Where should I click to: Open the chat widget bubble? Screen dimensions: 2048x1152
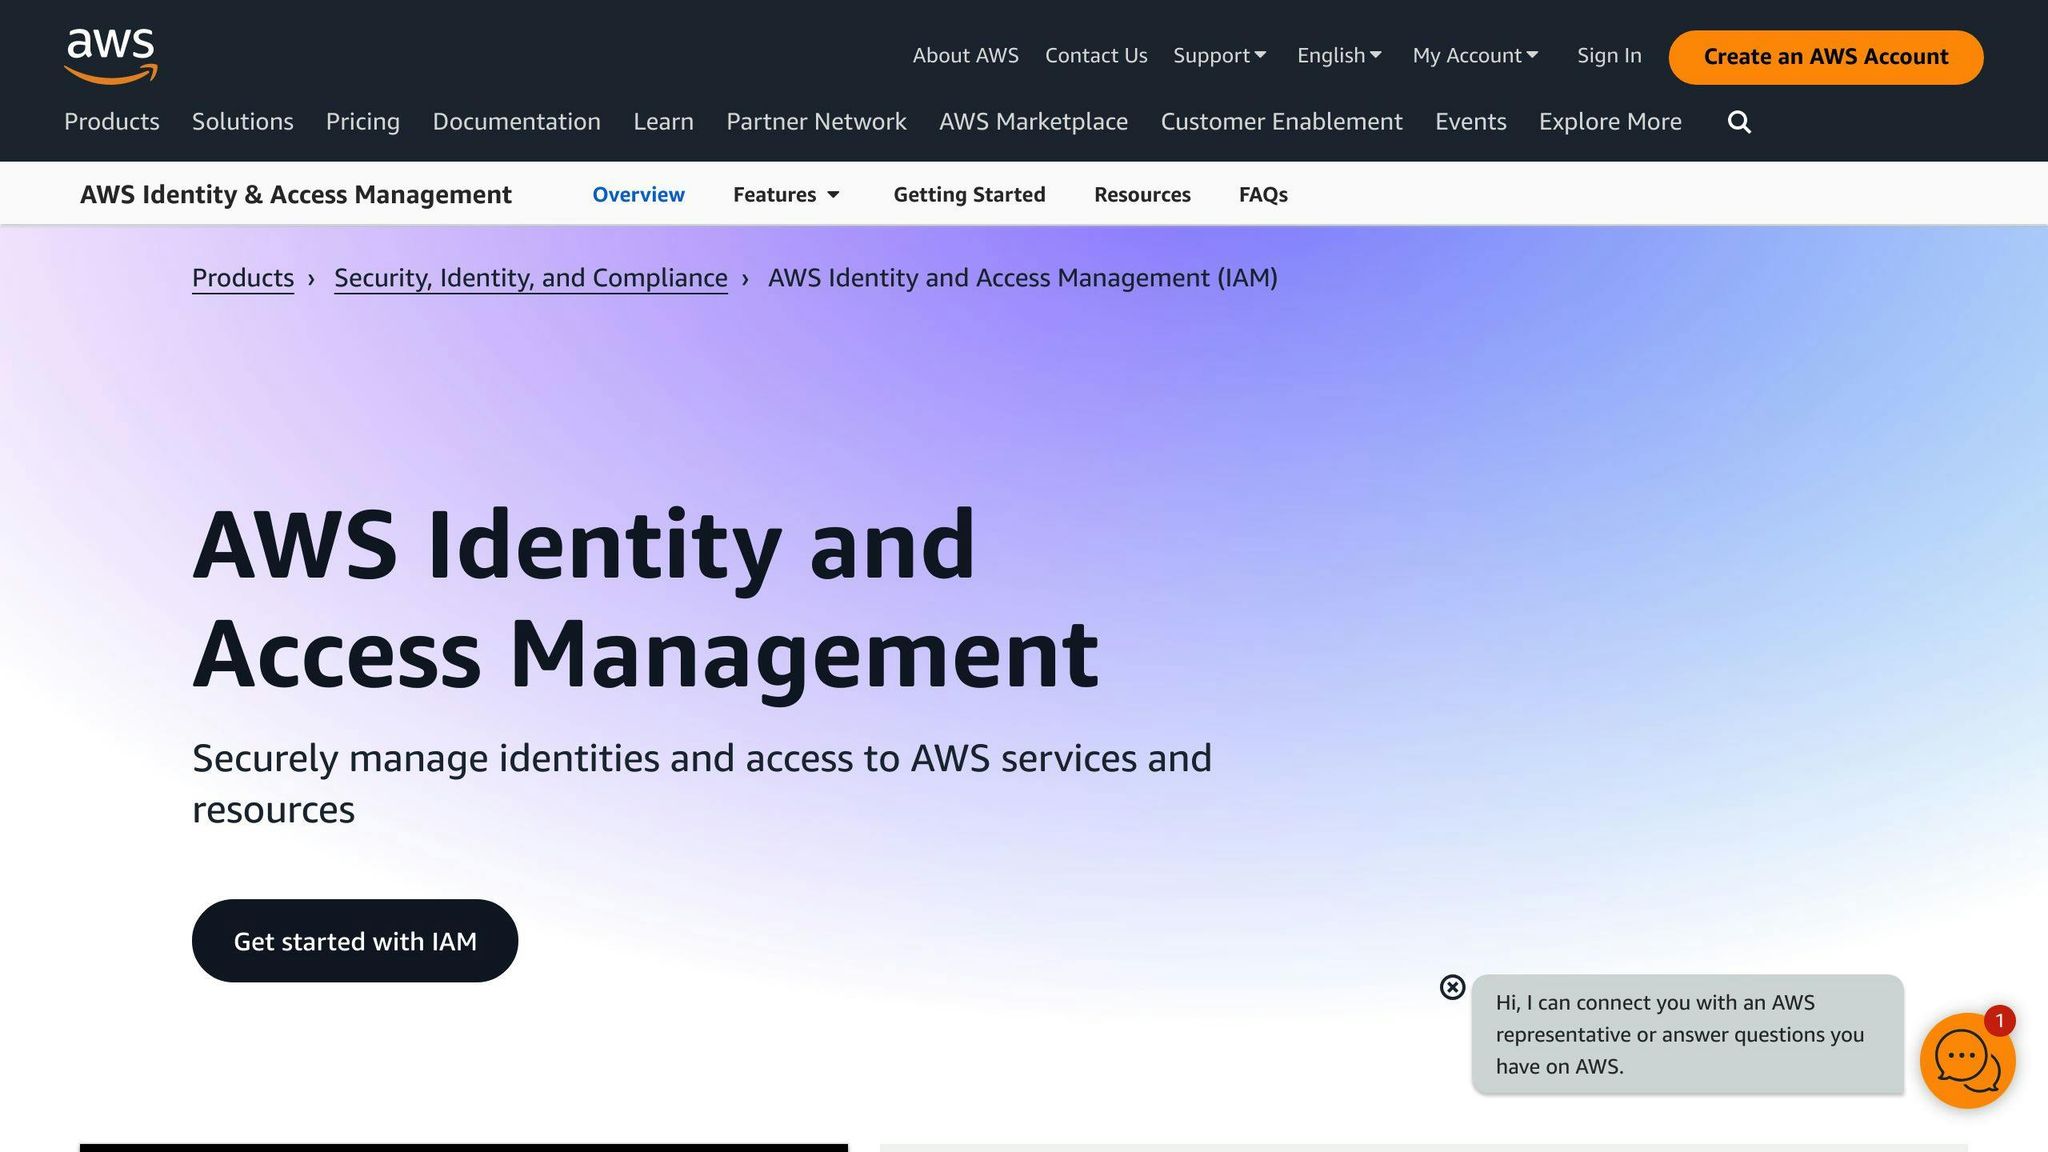tap(1966, 1058)
